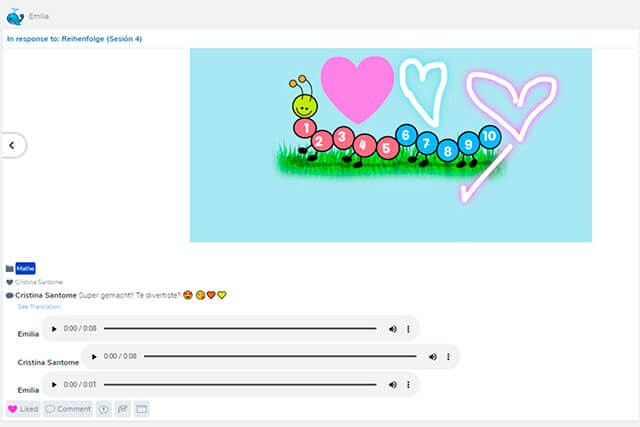This screenshot has width=640, height=427.
Task: Open more options on Cristina's audio
Action: (x=449, y=356)
